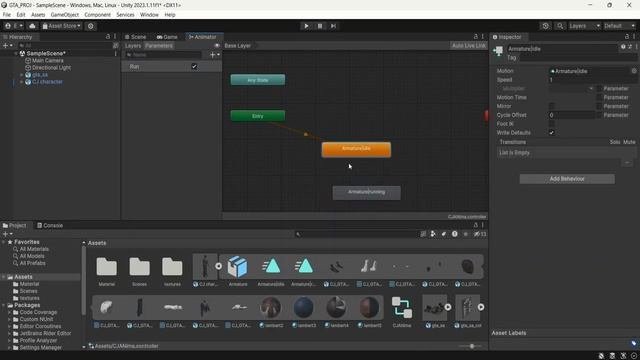Toggle the Run parameter checkbox
This screenshot has width=640, height=360.
click(194, 67)
